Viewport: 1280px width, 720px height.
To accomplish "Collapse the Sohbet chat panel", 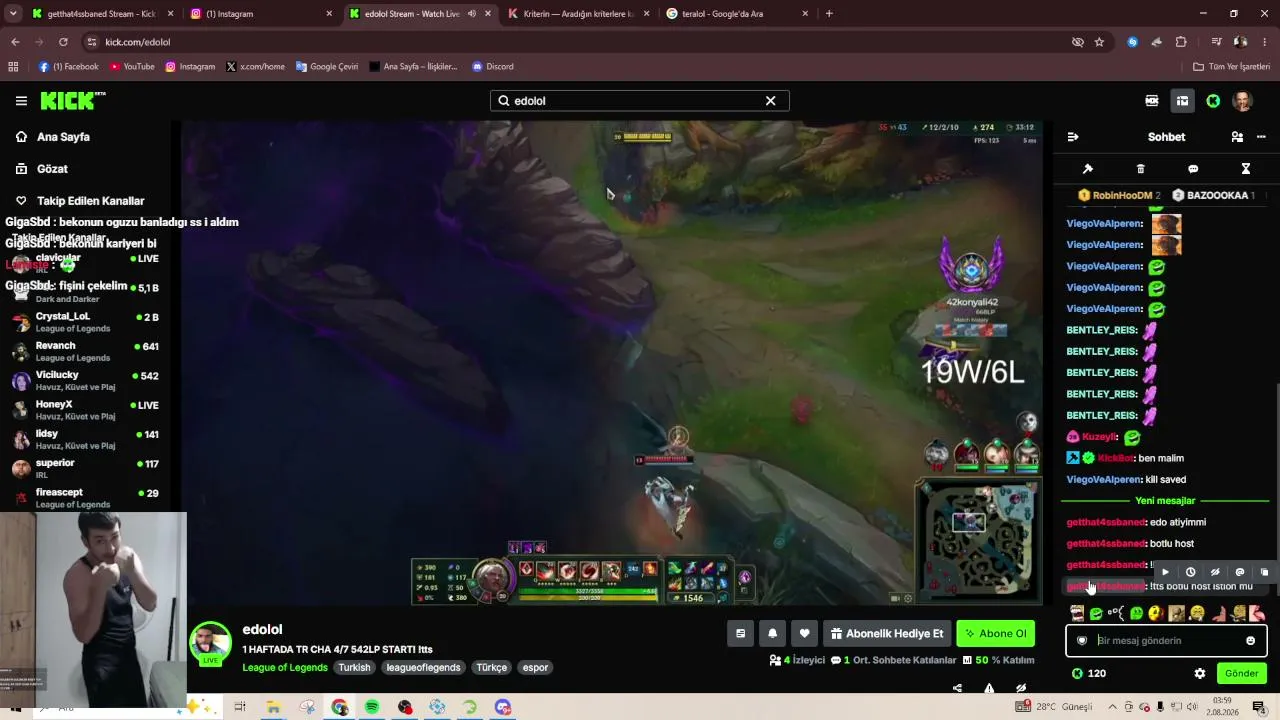I will tap(1073, 137).
